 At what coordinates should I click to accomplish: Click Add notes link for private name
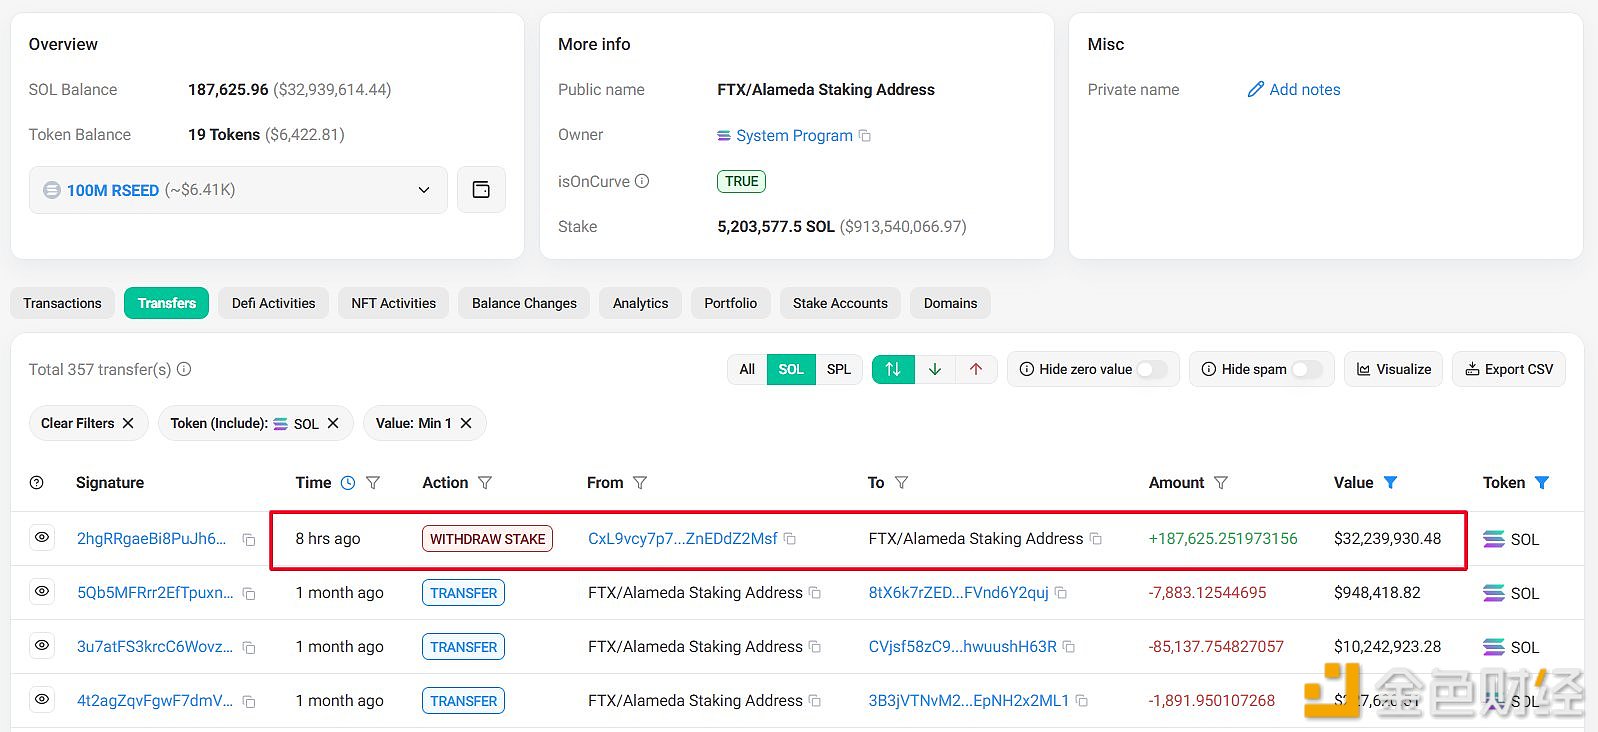tap(1294, 90)
